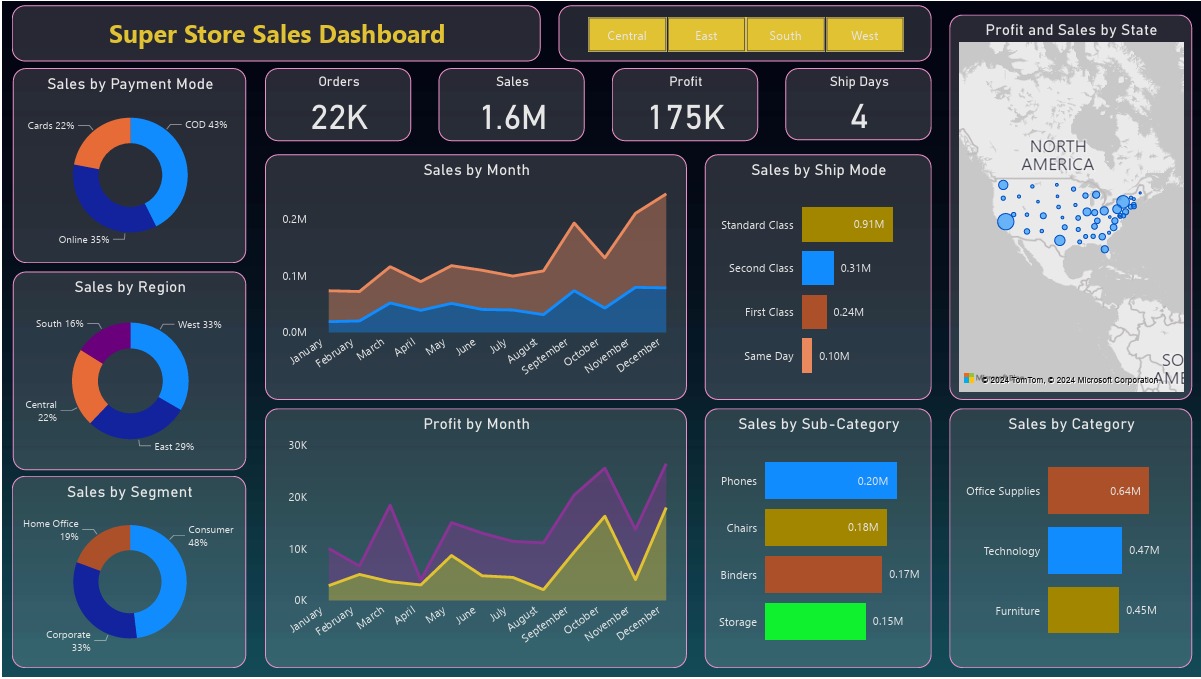Image resolution: width=1201 pixels, height=679 pixels.
Task: Filter dashboard by East region
Action: tap(706, 35)
